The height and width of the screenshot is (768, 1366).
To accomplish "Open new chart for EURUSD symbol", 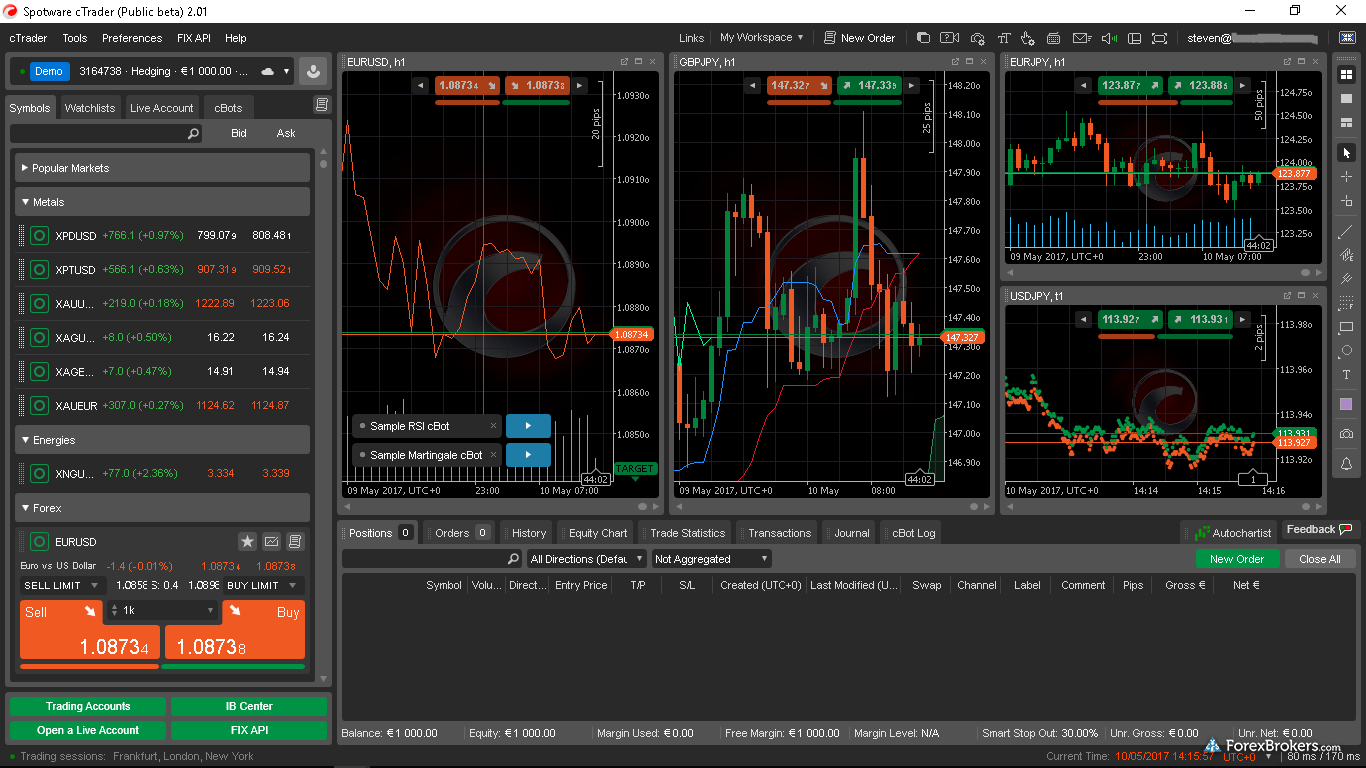I will (x=271, y=541).
